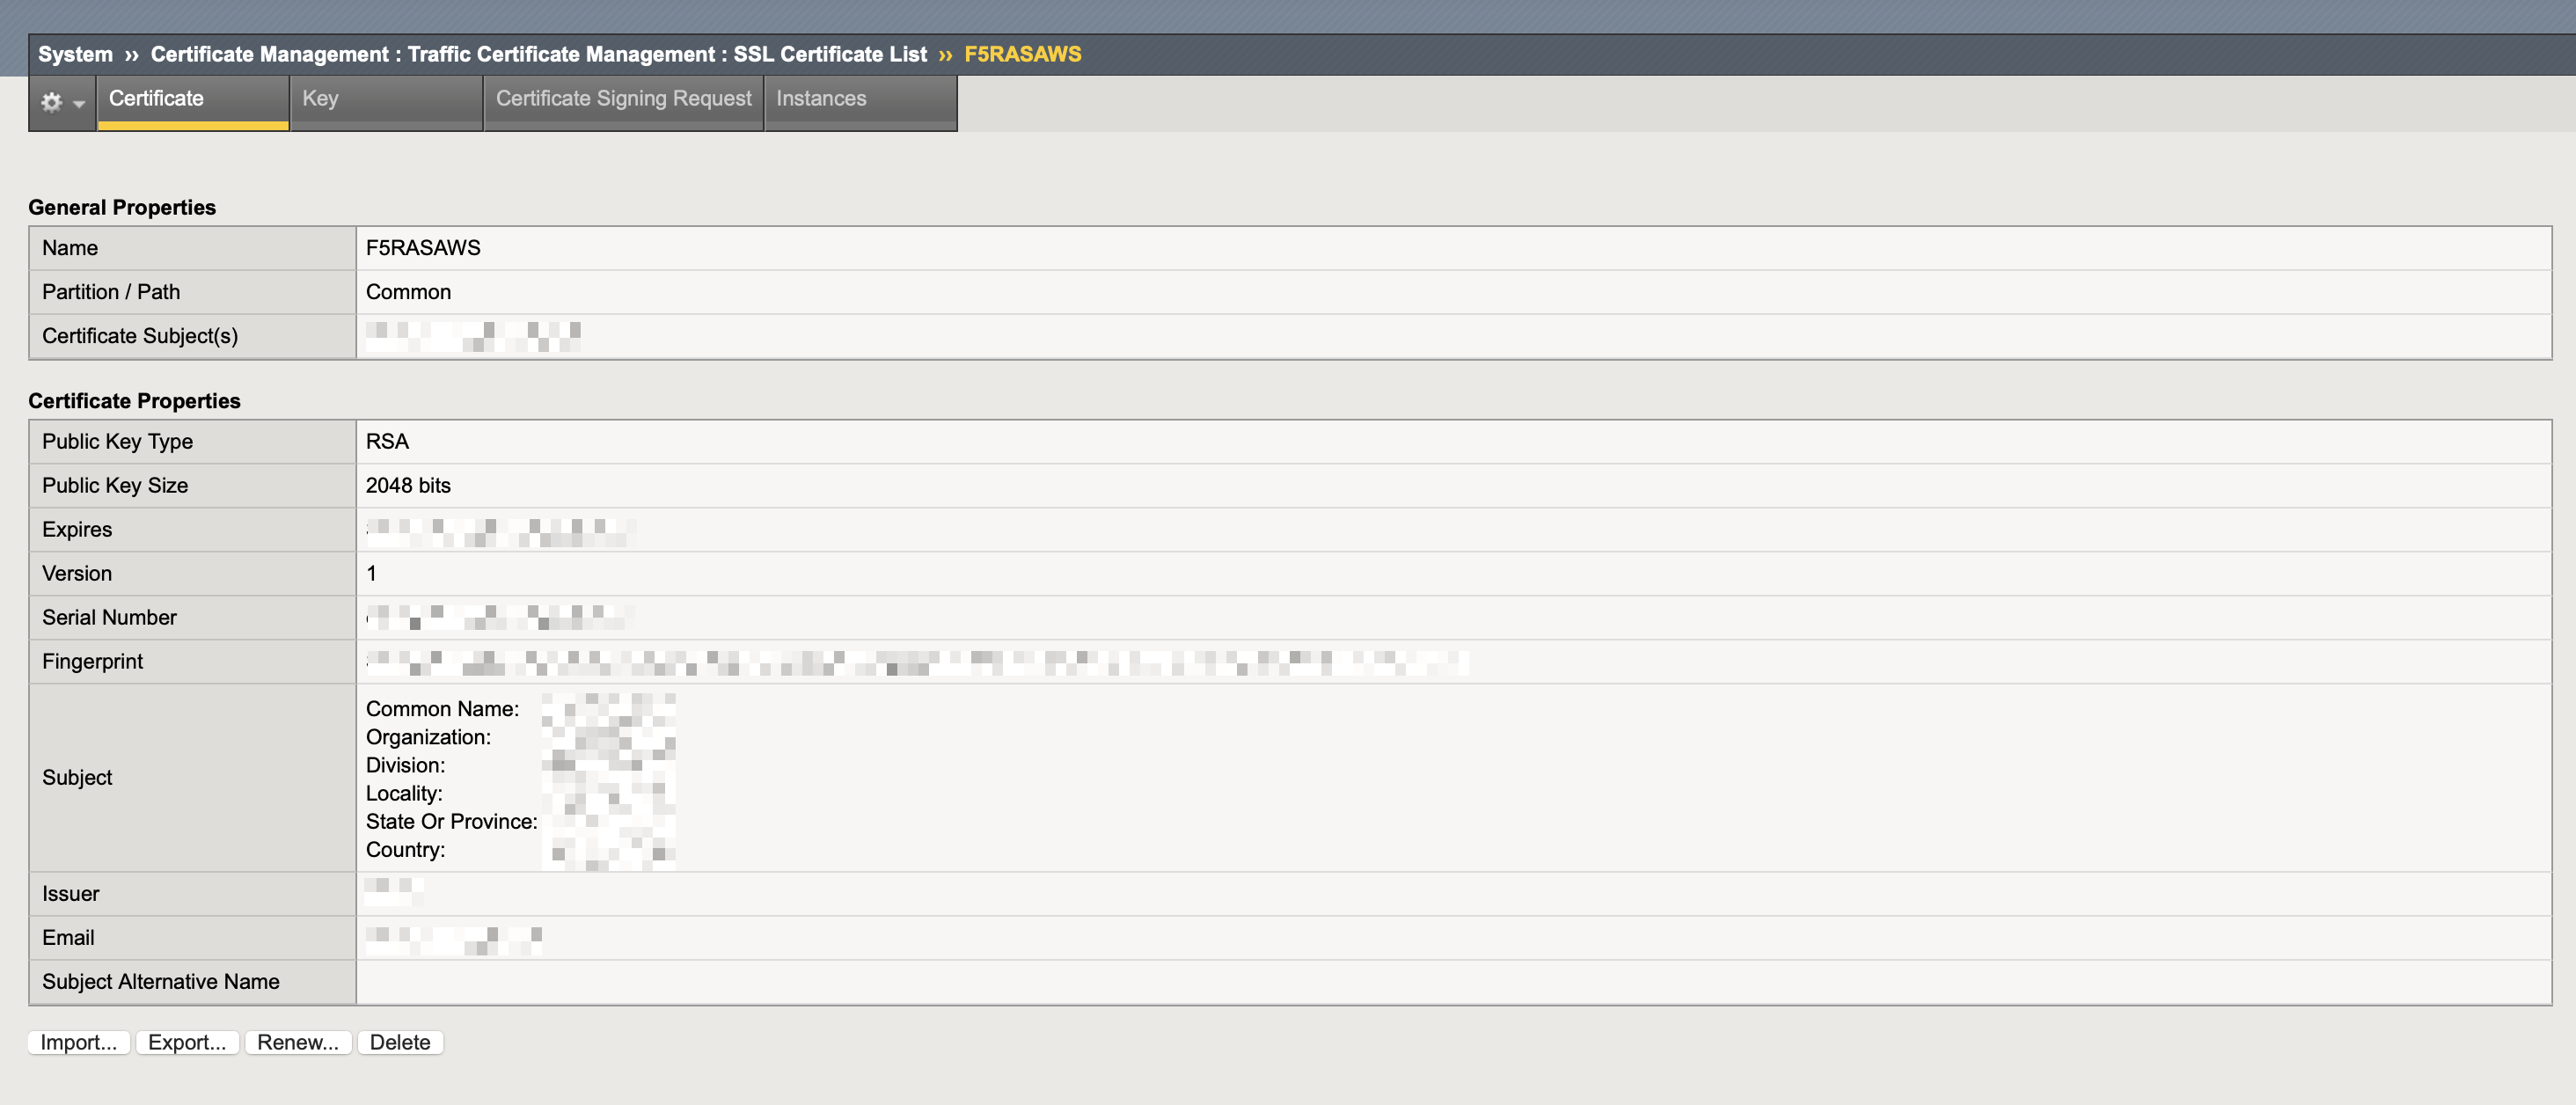Click the Renew... button
The image size is (2576, 1105).
pyautogui.click(x=298, y=1042)
